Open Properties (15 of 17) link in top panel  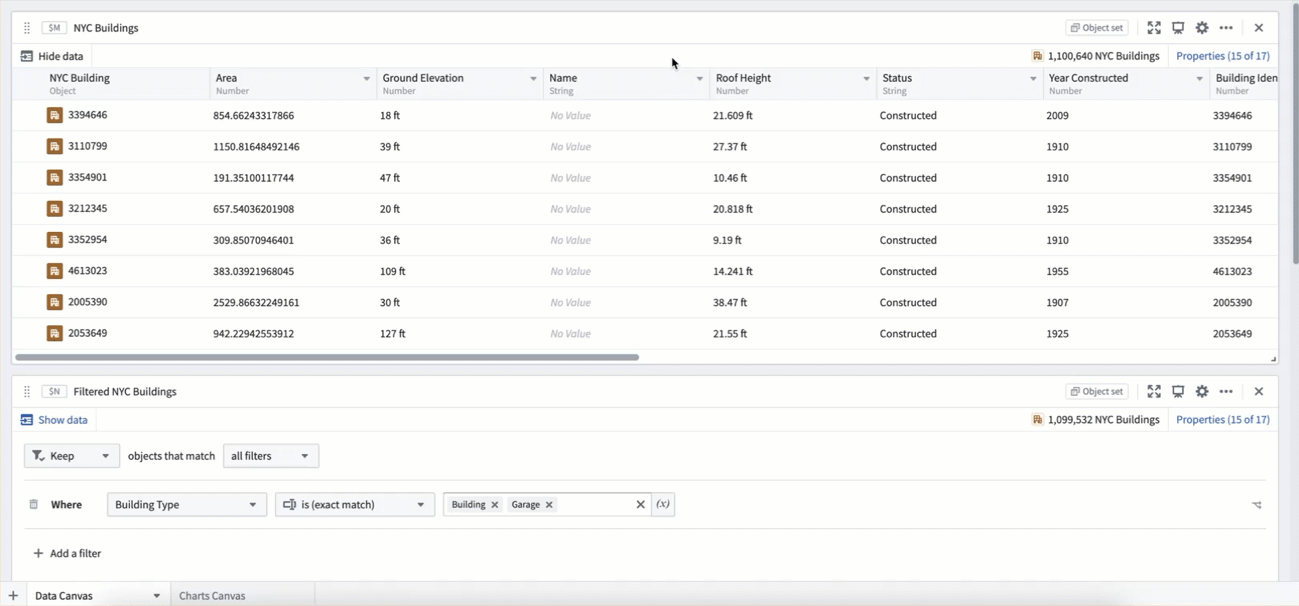point(1222,56)
